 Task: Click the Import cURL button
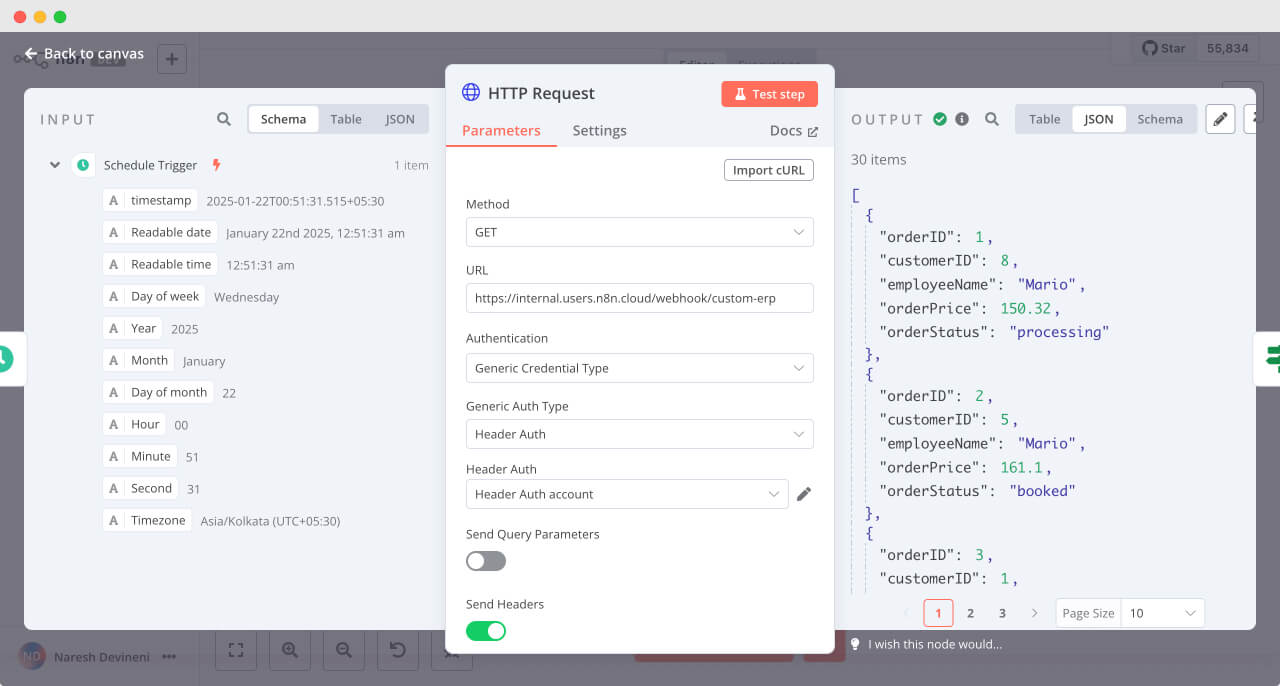[x=768, y=170]
